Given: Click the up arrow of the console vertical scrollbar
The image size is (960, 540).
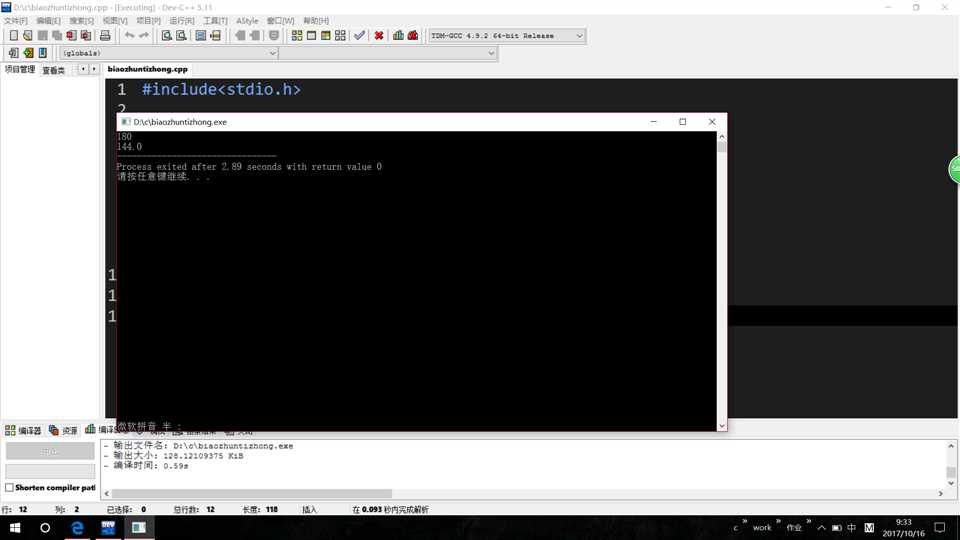Looking at the screenshot, I should click(x=722, y=137).
